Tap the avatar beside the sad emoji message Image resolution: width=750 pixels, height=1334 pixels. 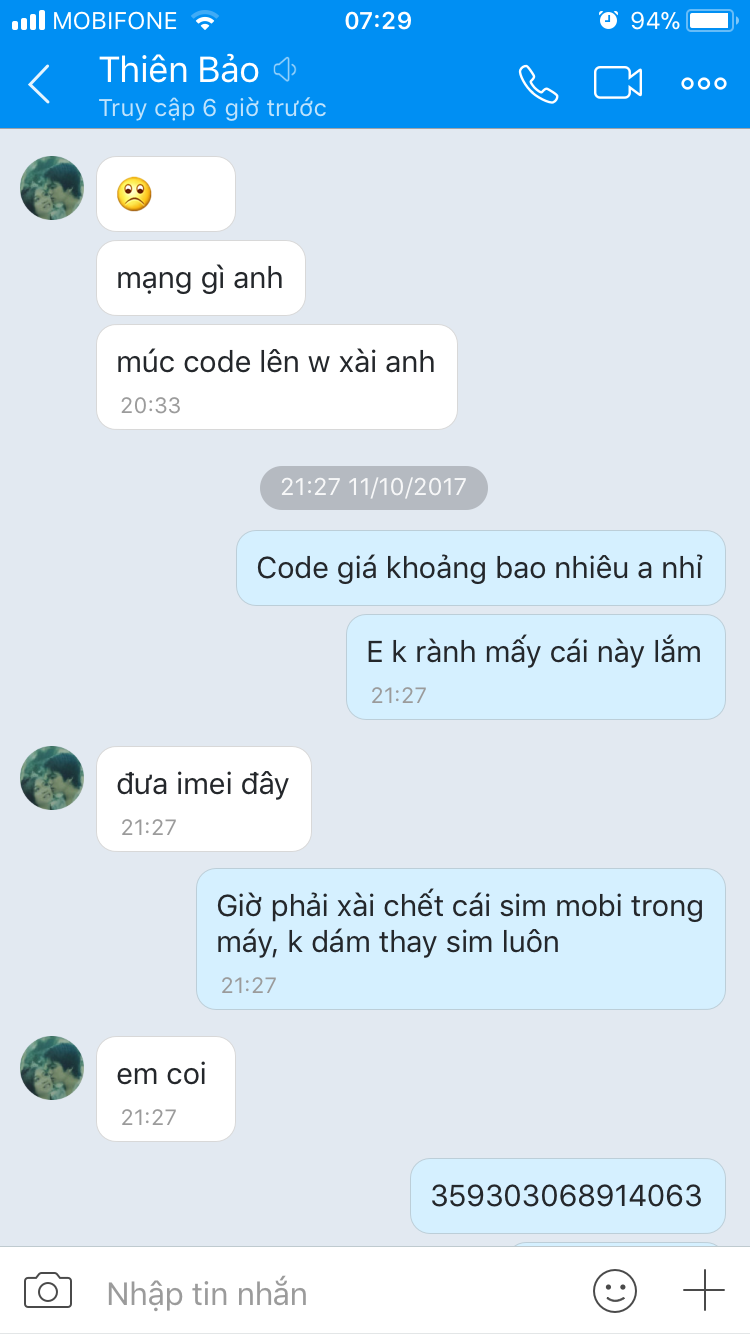coord(52,188)
